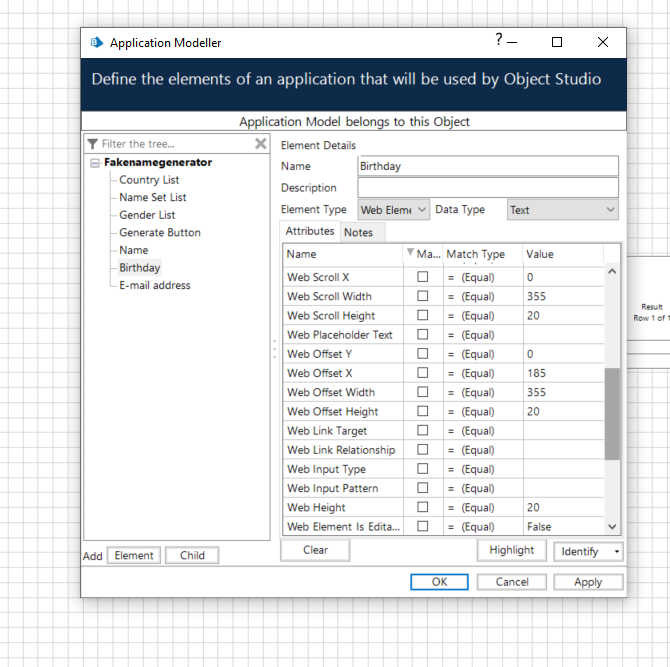Collapse the Fakenamegenerator tree node
The image size is (670, 667).
point(94,162)
